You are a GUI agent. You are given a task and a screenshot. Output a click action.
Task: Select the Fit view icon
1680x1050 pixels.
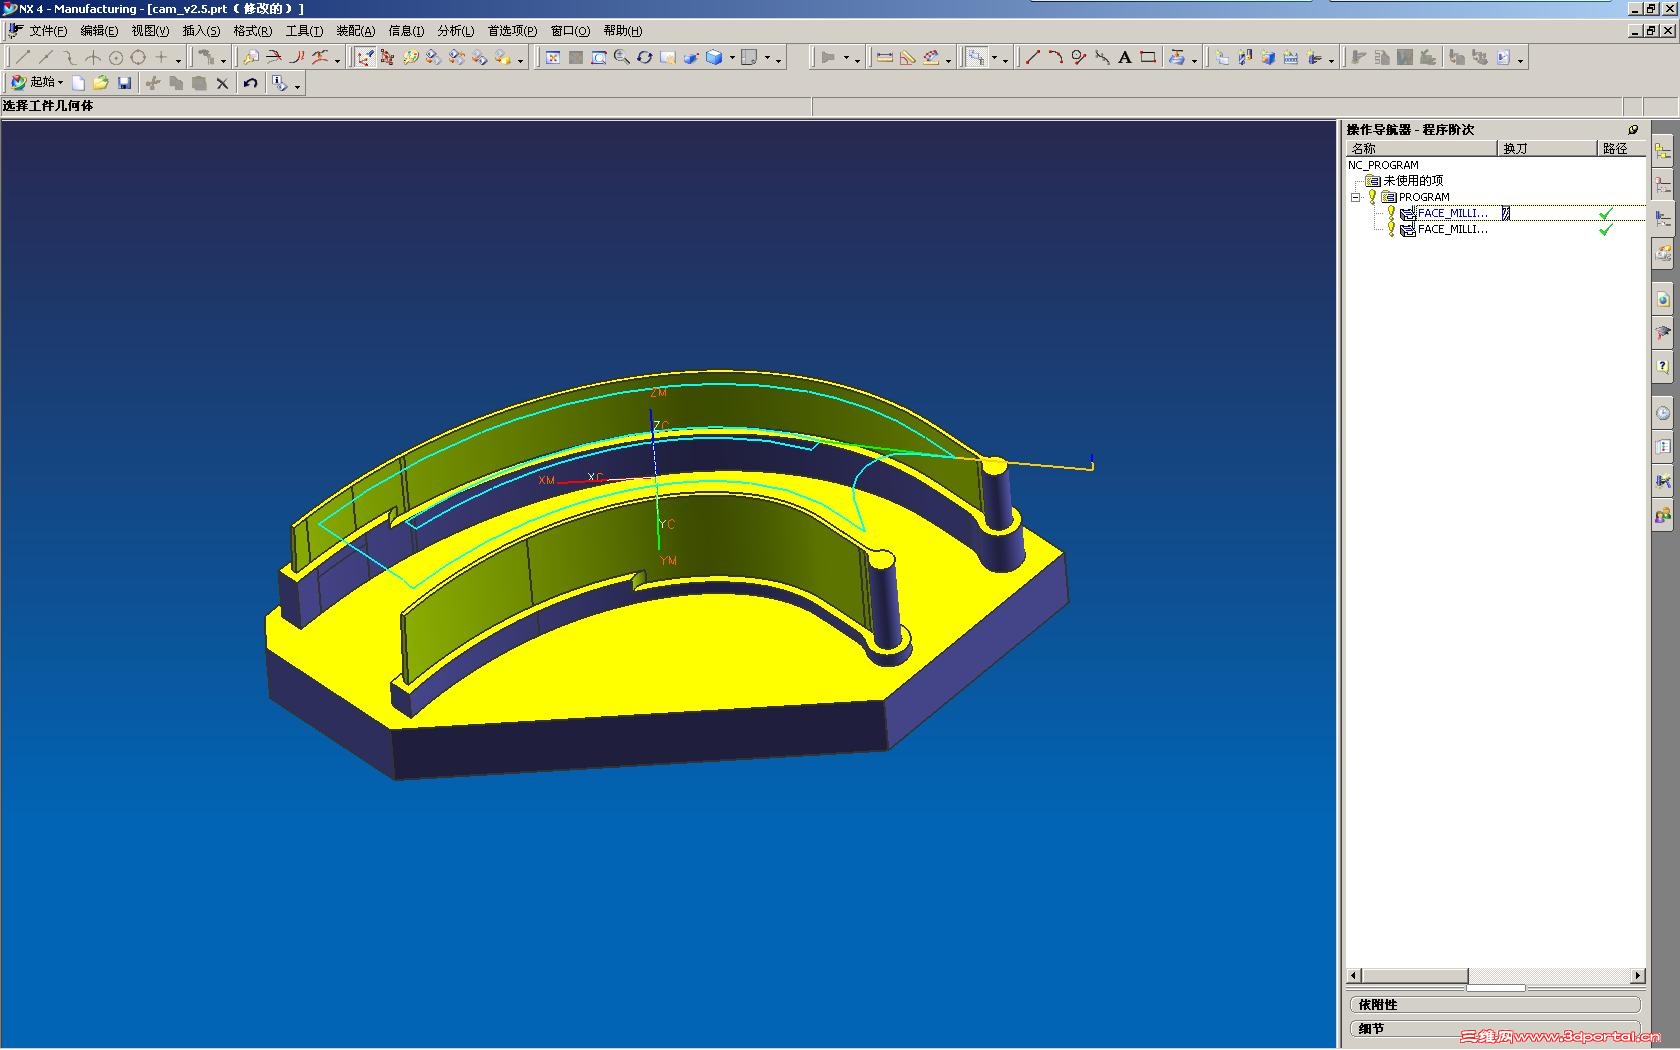click(x=552, y=58)
